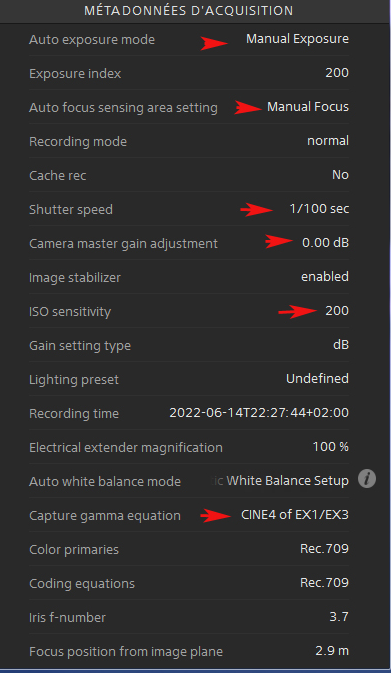Select the Recording mode normal value
The image size is (391, 673).
click(x=328, y=141)
